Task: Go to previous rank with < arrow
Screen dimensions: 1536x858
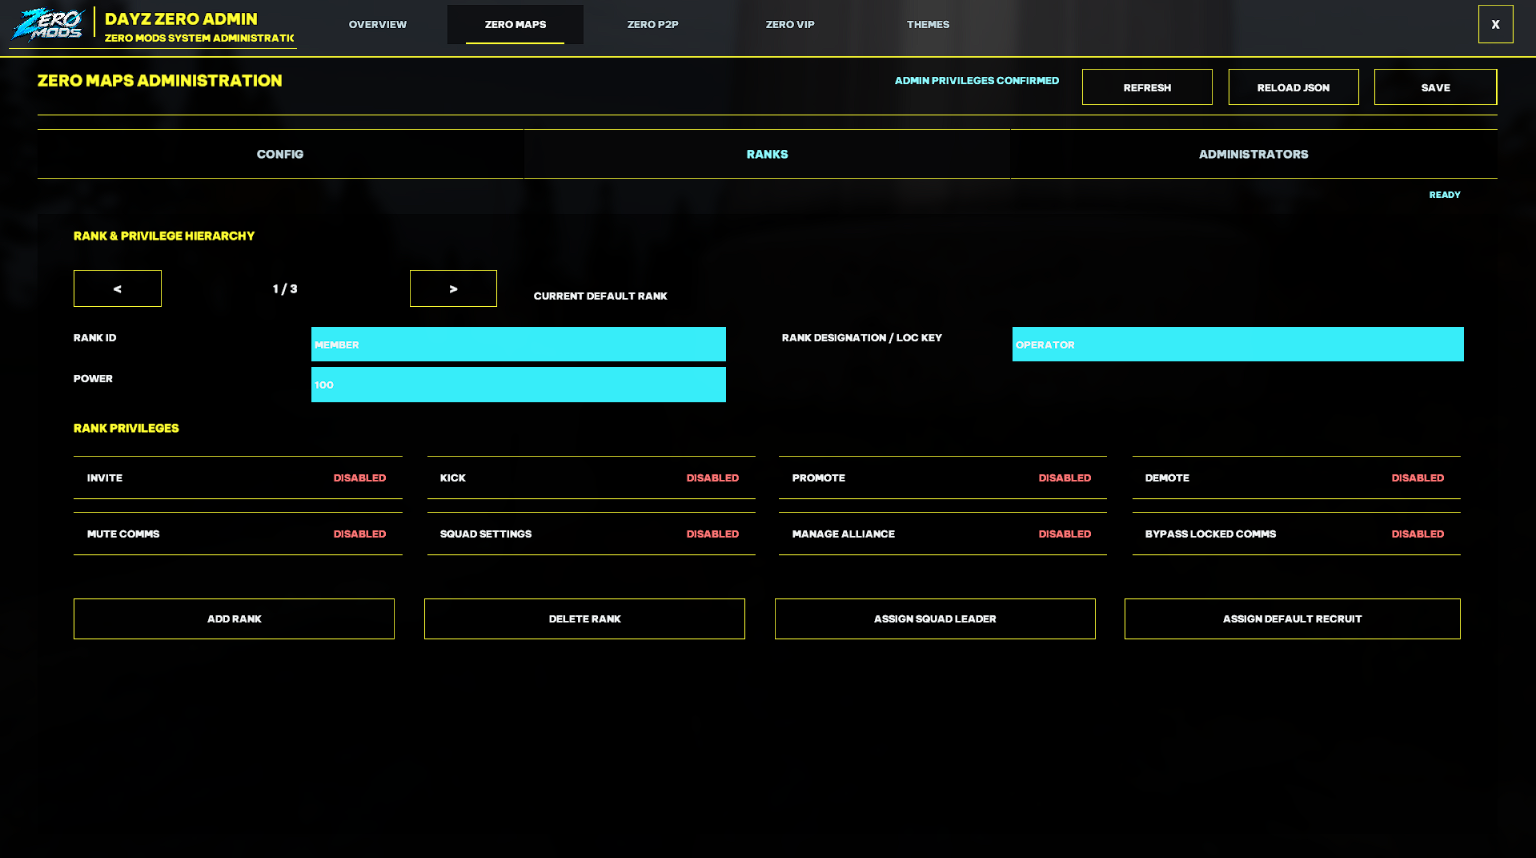Action: [117, 289]
